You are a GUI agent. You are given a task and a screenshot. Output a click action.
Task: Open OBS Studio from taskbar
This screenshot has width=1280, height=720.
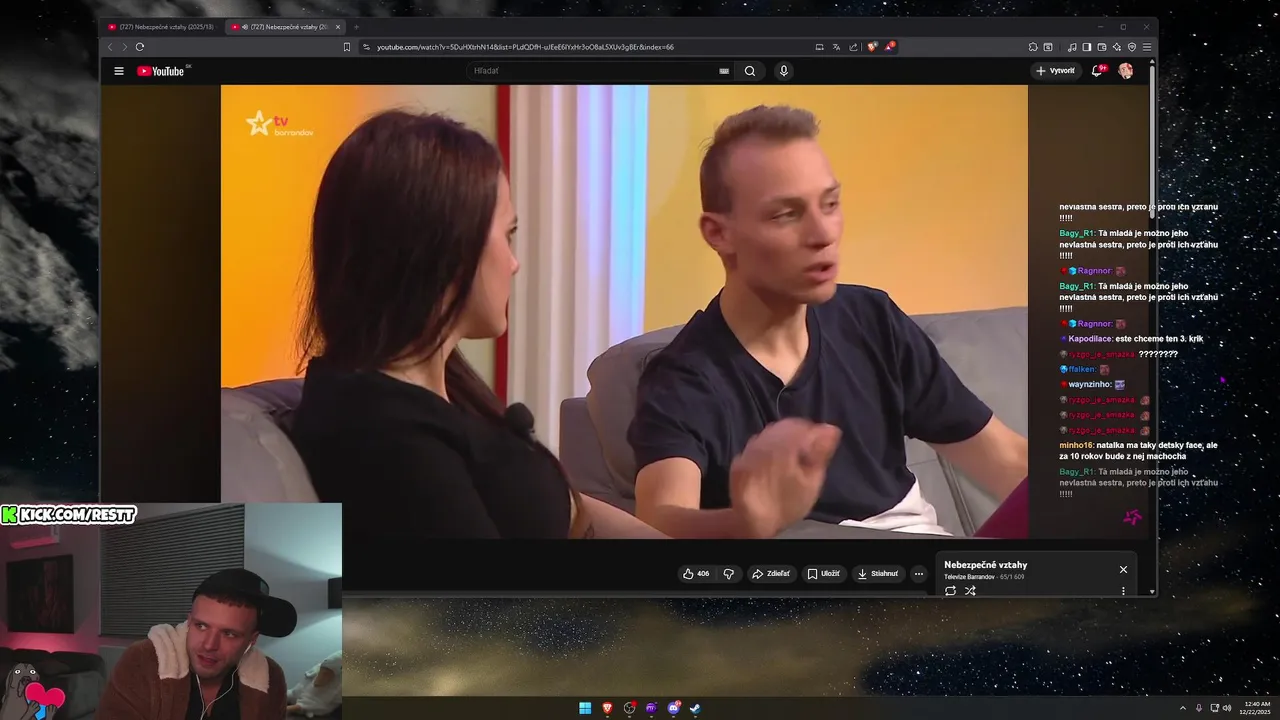tap(629, 708)
